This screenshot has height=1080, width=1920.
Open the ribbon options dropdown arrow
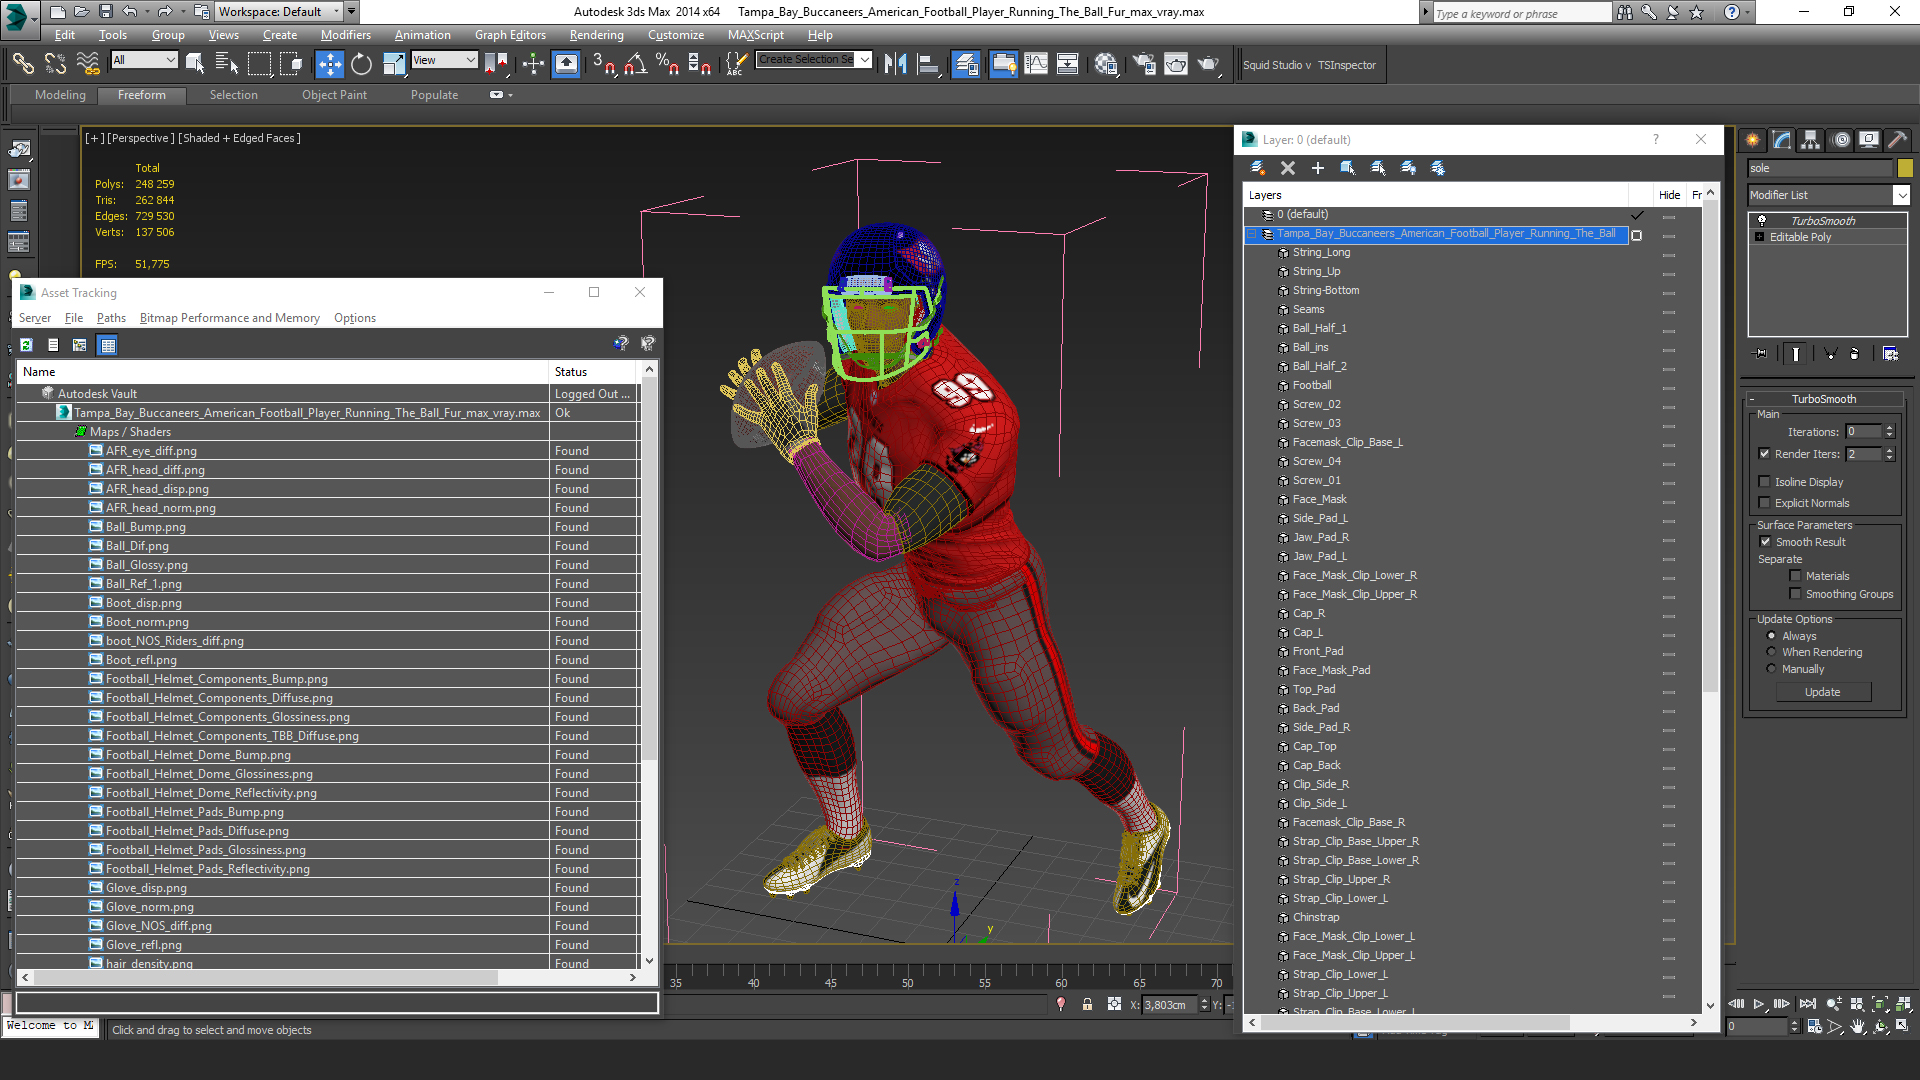pyautogui.click(x=510, y=95)
